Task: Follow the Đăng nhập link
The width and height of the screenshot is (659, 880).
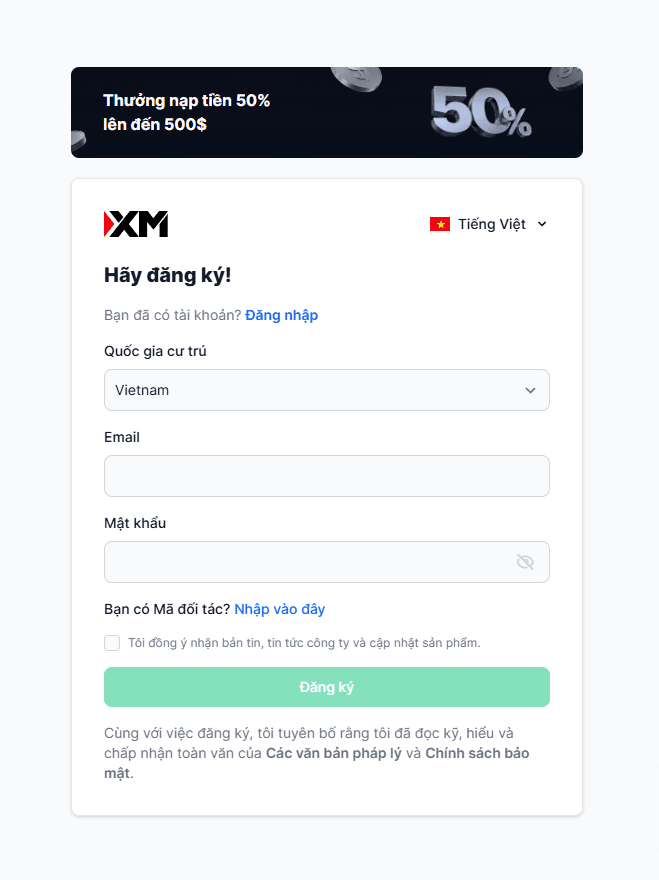Action: coord(281,315)
